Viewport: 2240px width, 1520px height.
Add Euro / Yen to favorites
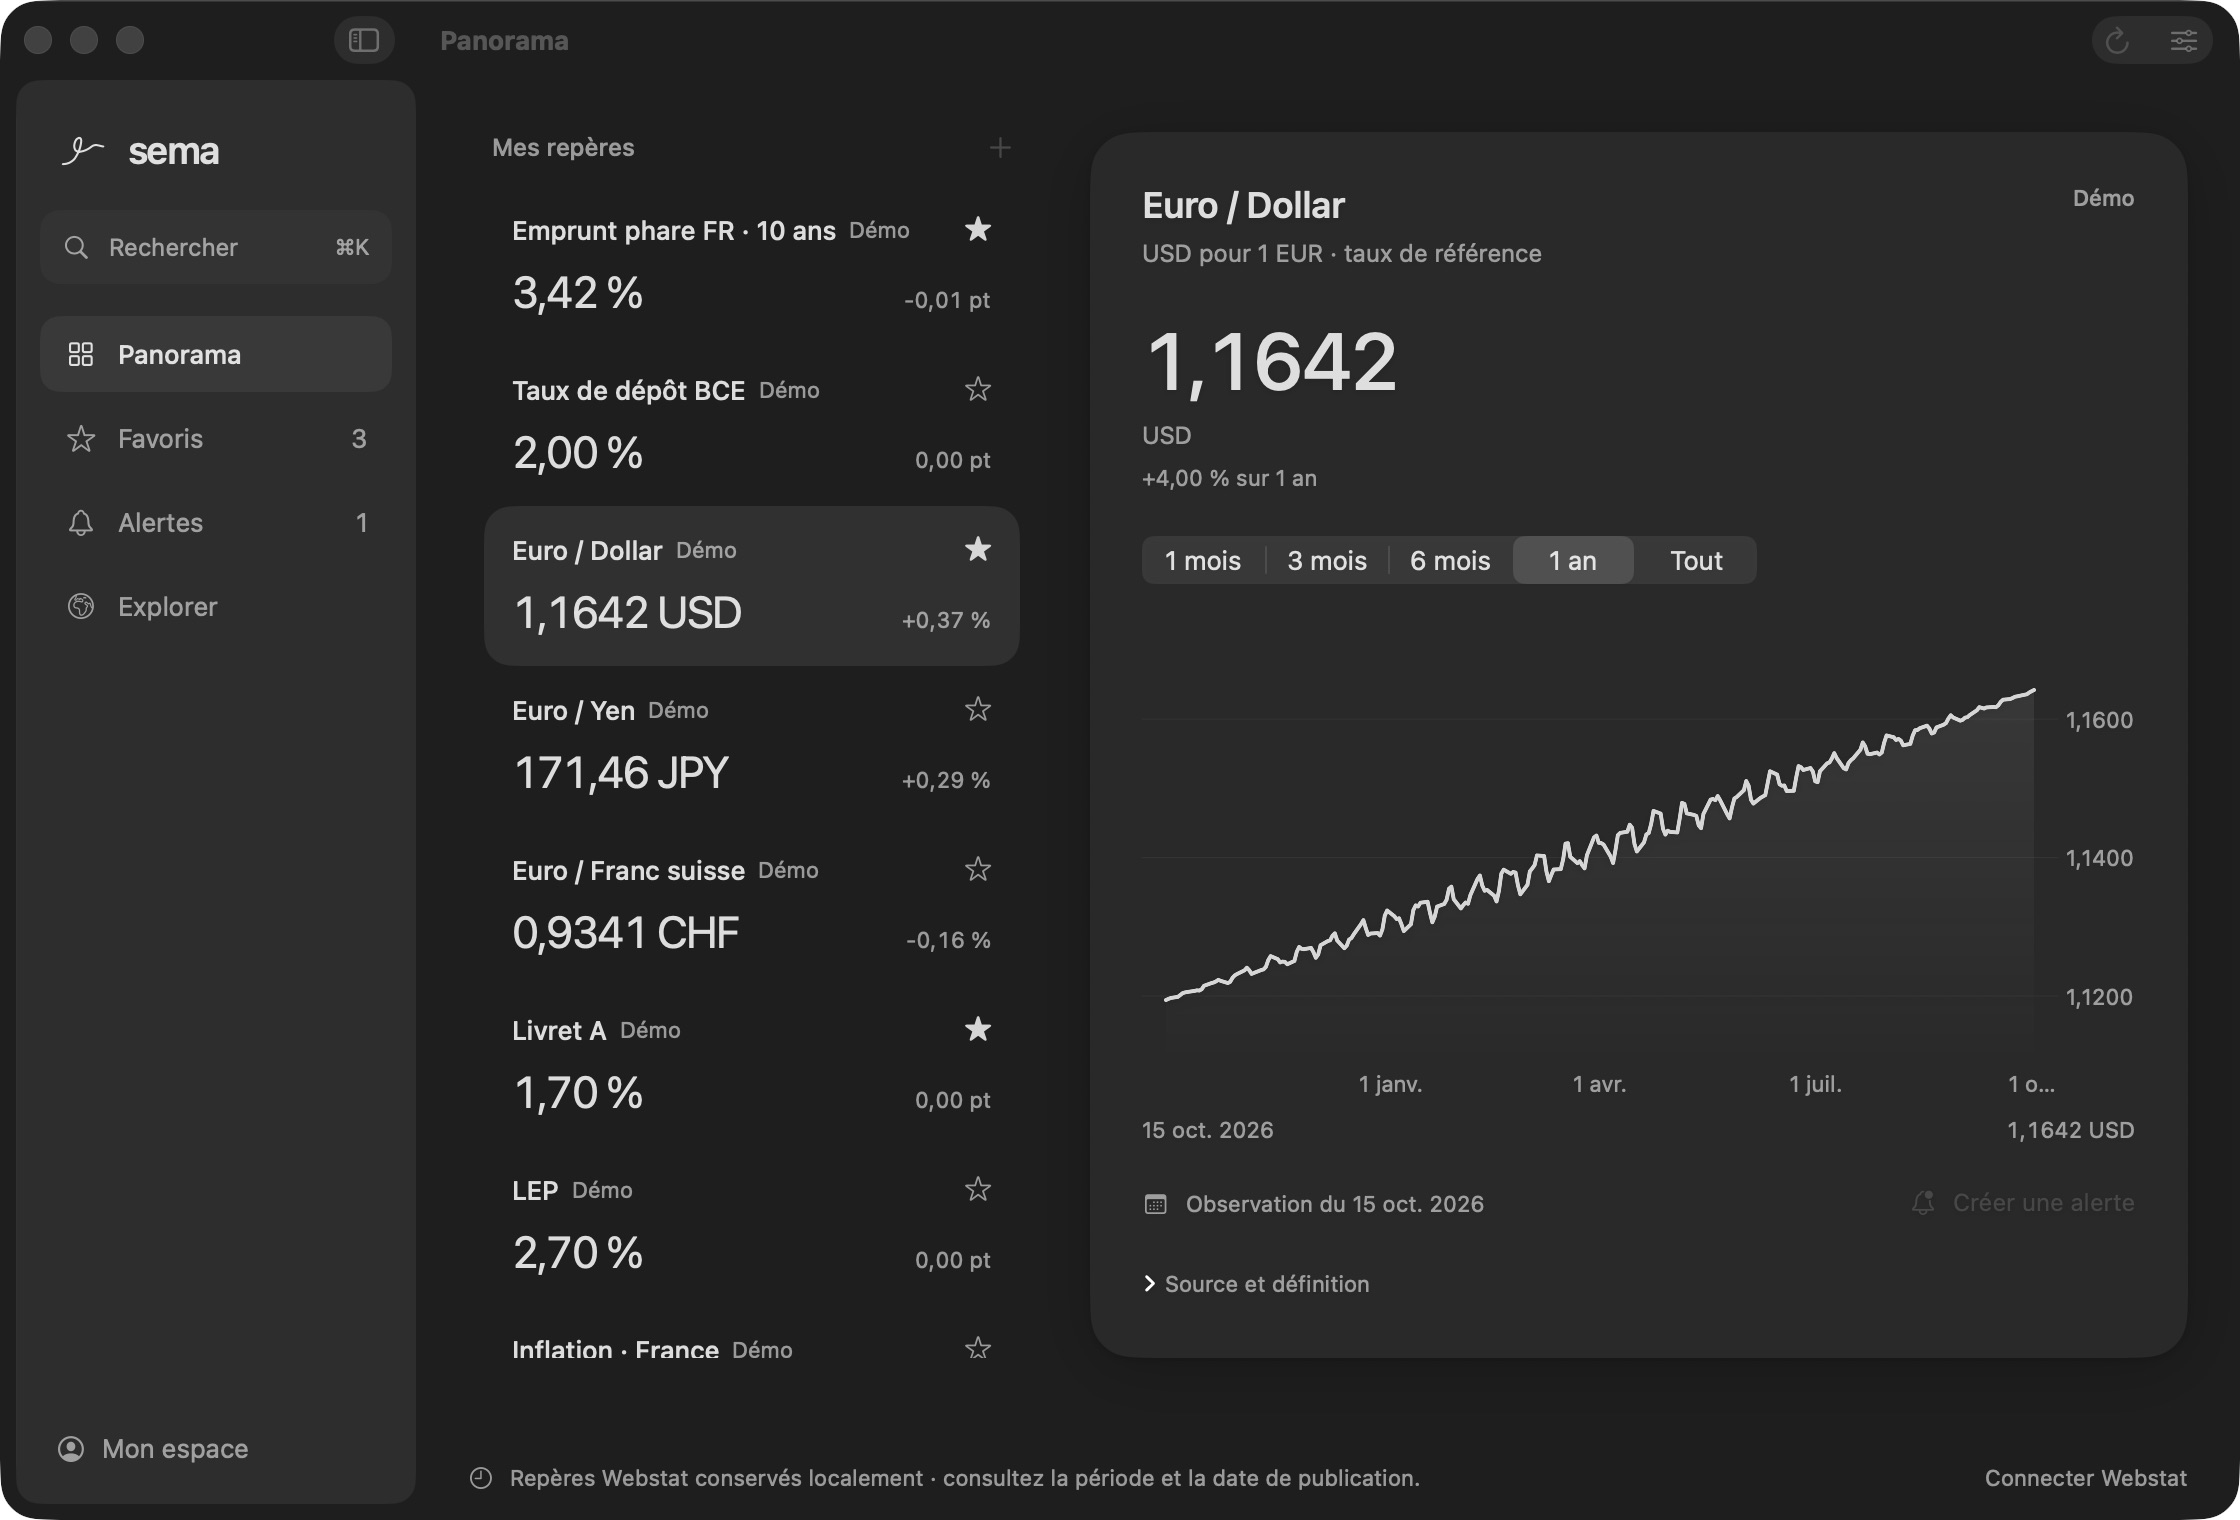point(978,709)
